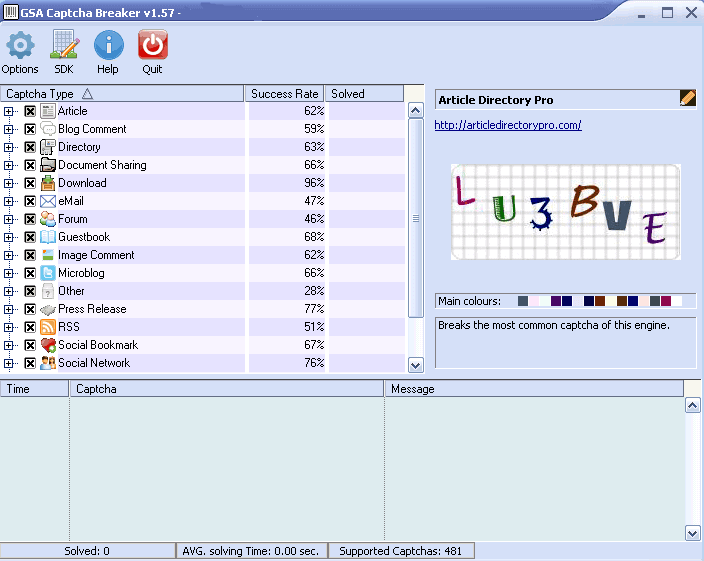Expand the Other tree node

9,291
